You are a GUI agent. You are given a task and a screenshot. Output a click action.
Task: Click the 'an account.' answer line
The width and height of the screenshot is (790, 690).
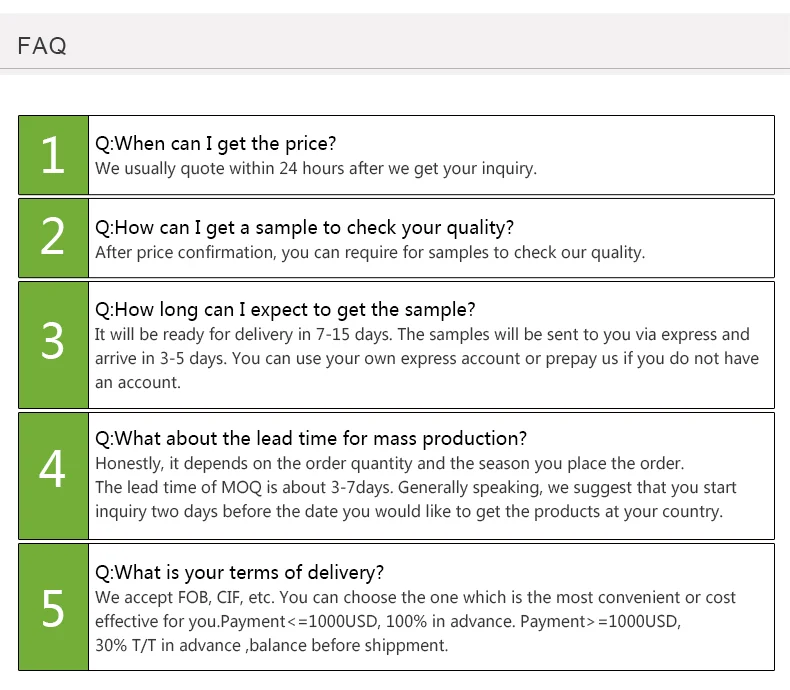coord(138,382)
